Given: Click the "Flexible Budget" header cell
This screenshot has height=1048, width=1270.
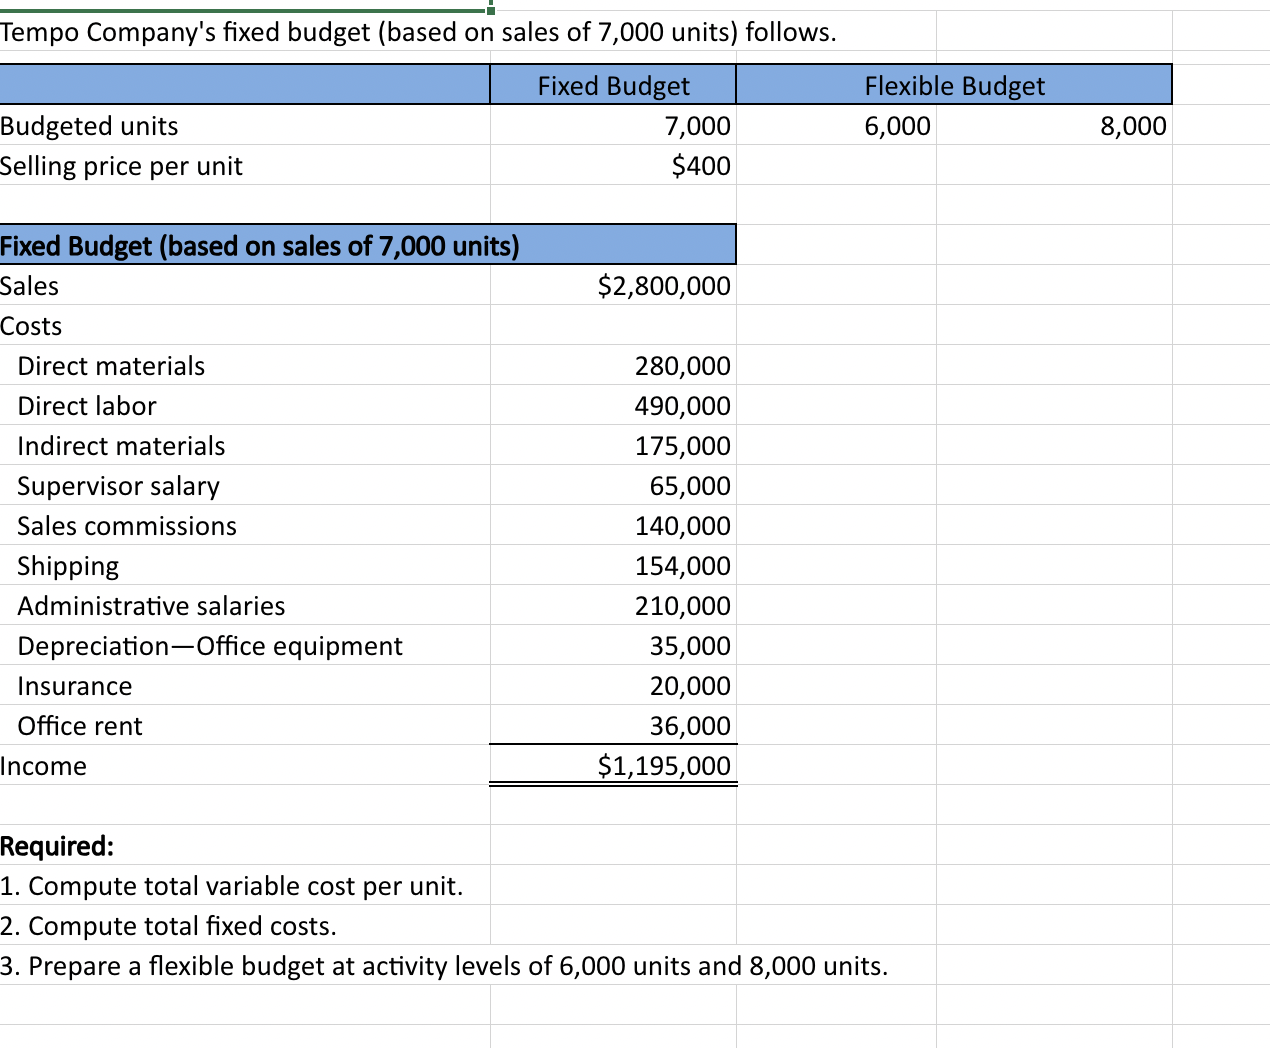Looking at the screenshot, I should (x=954, y=85).
